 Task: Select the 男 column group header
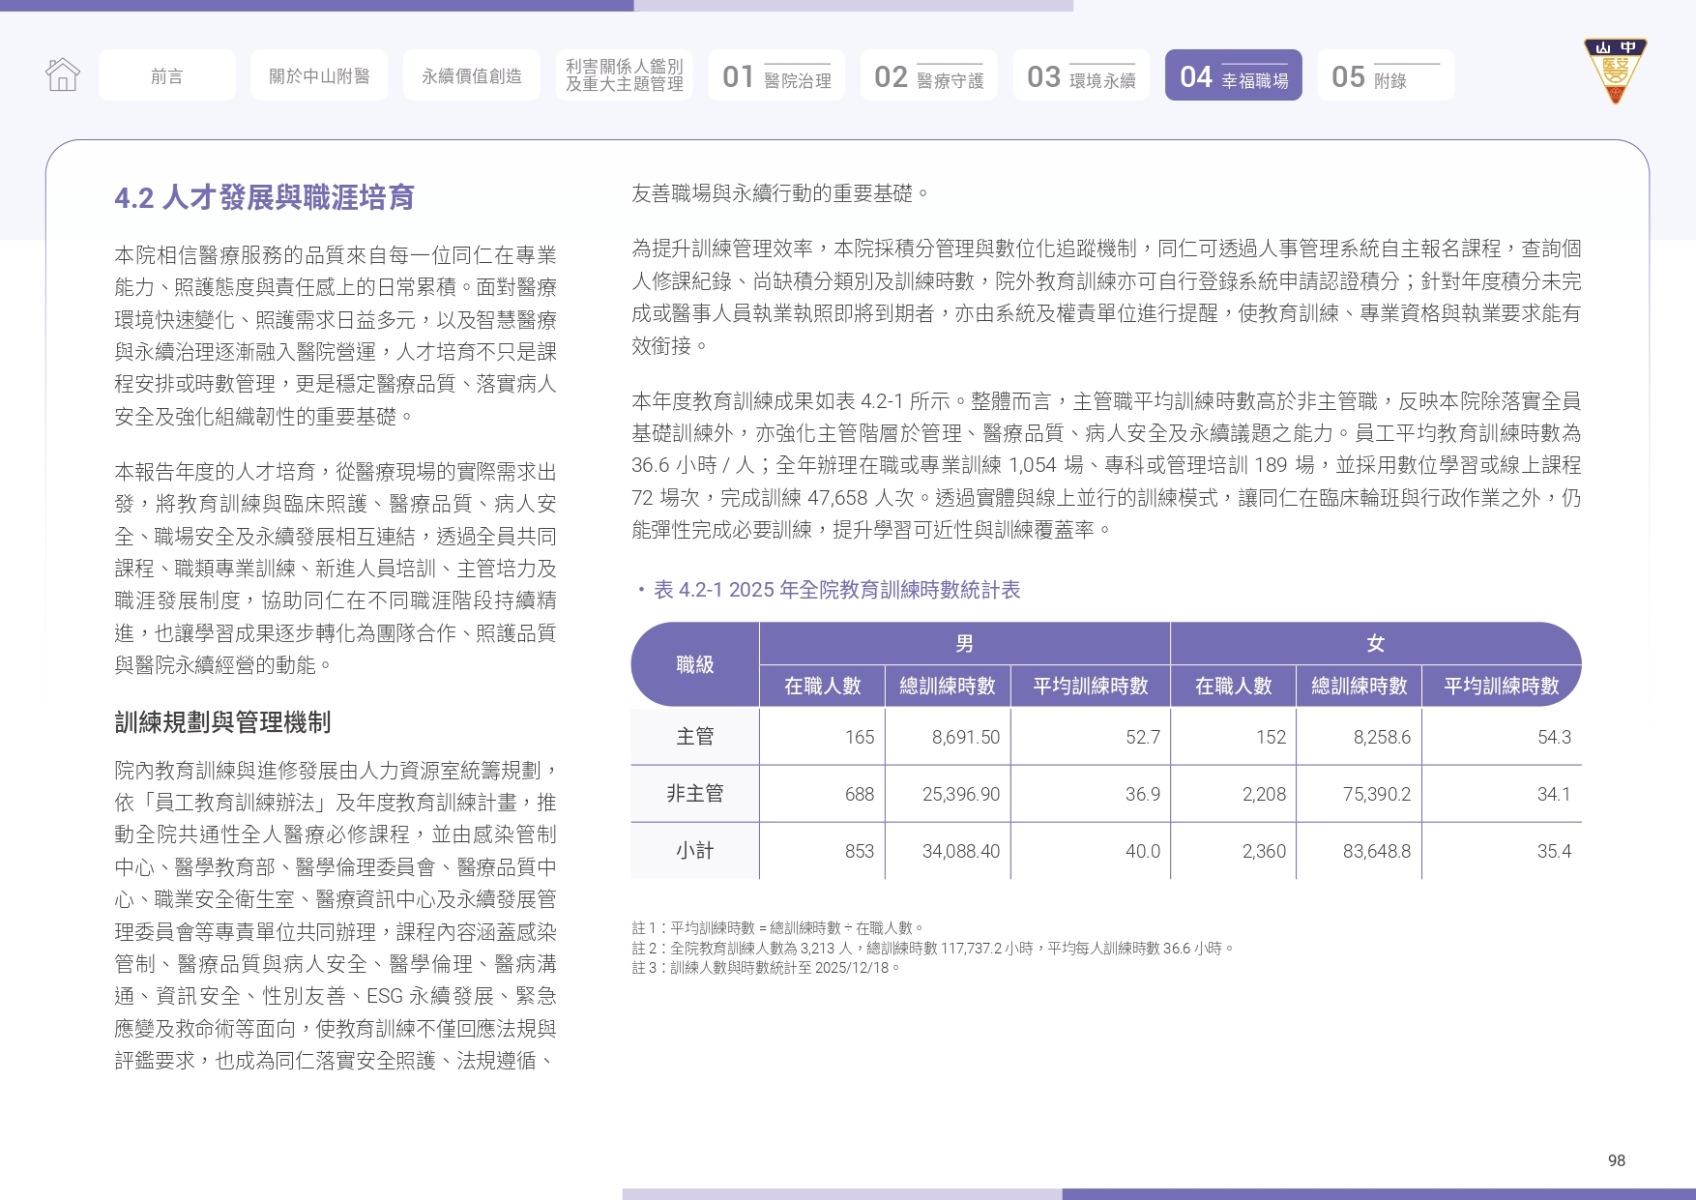coord(964,643)
